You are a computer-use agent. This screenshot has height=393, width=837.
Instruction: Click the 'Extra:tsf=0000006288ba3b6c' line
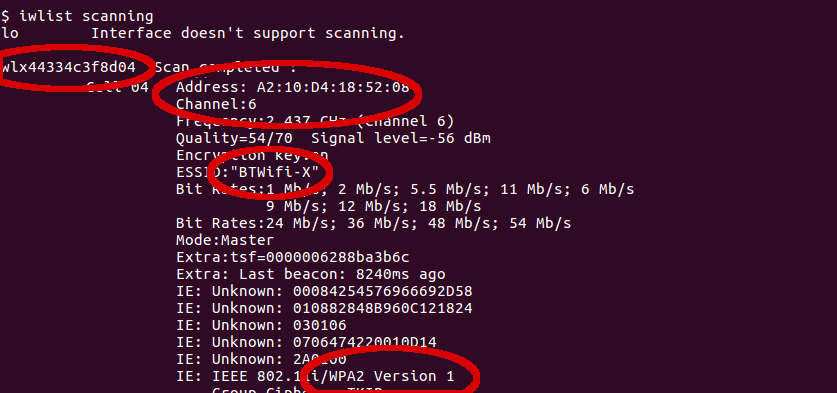pos(293,257)
